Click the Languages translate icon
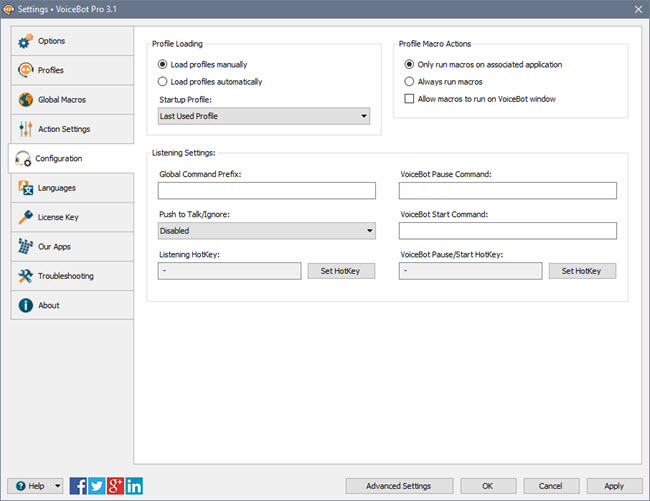Screen dimensions: 650x501 point(25,188)
